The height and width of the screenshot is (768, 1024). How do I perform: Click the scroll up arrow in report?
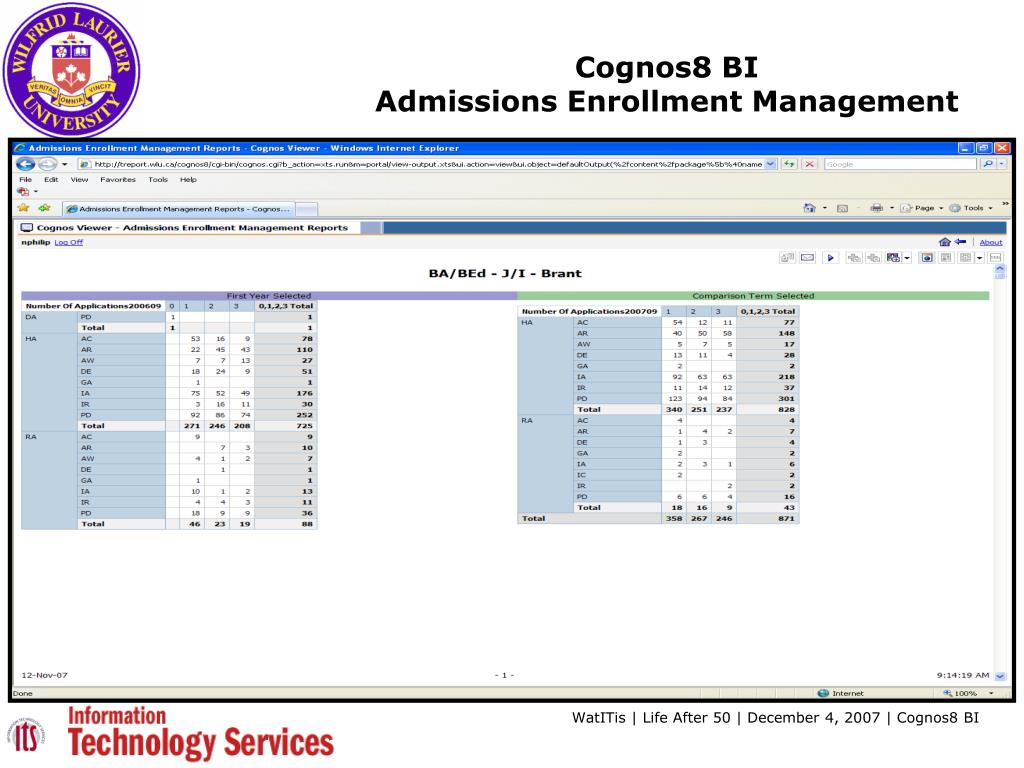tap(1000, 269)
